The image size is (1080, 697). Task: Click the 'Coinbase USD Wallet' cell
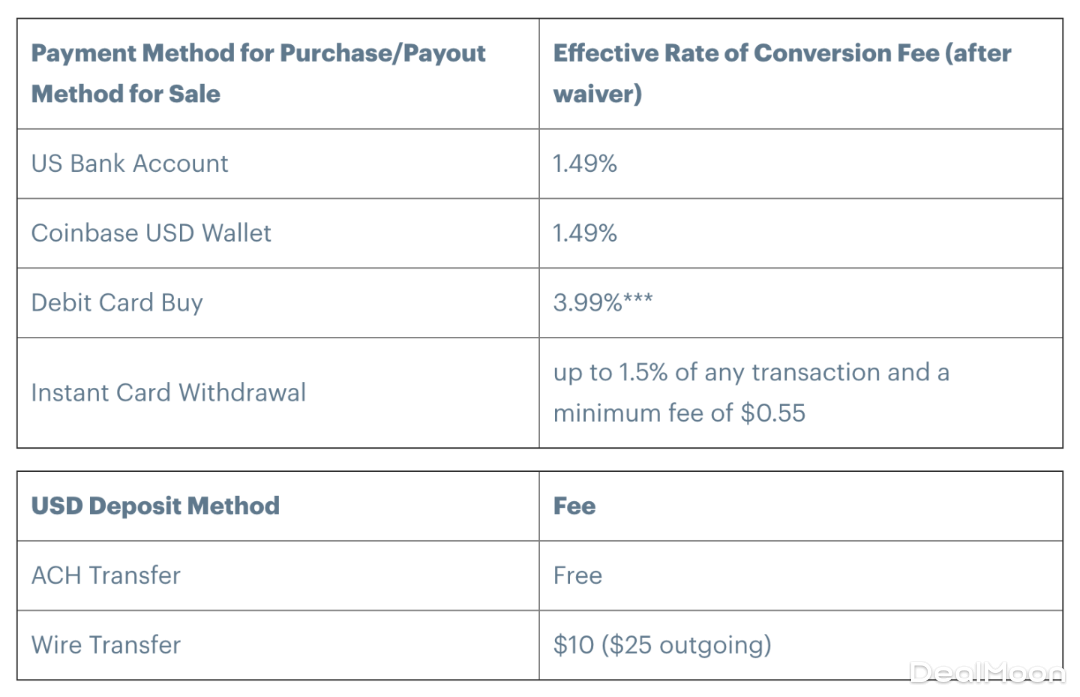pyautogui.click(x=151, y=233)
